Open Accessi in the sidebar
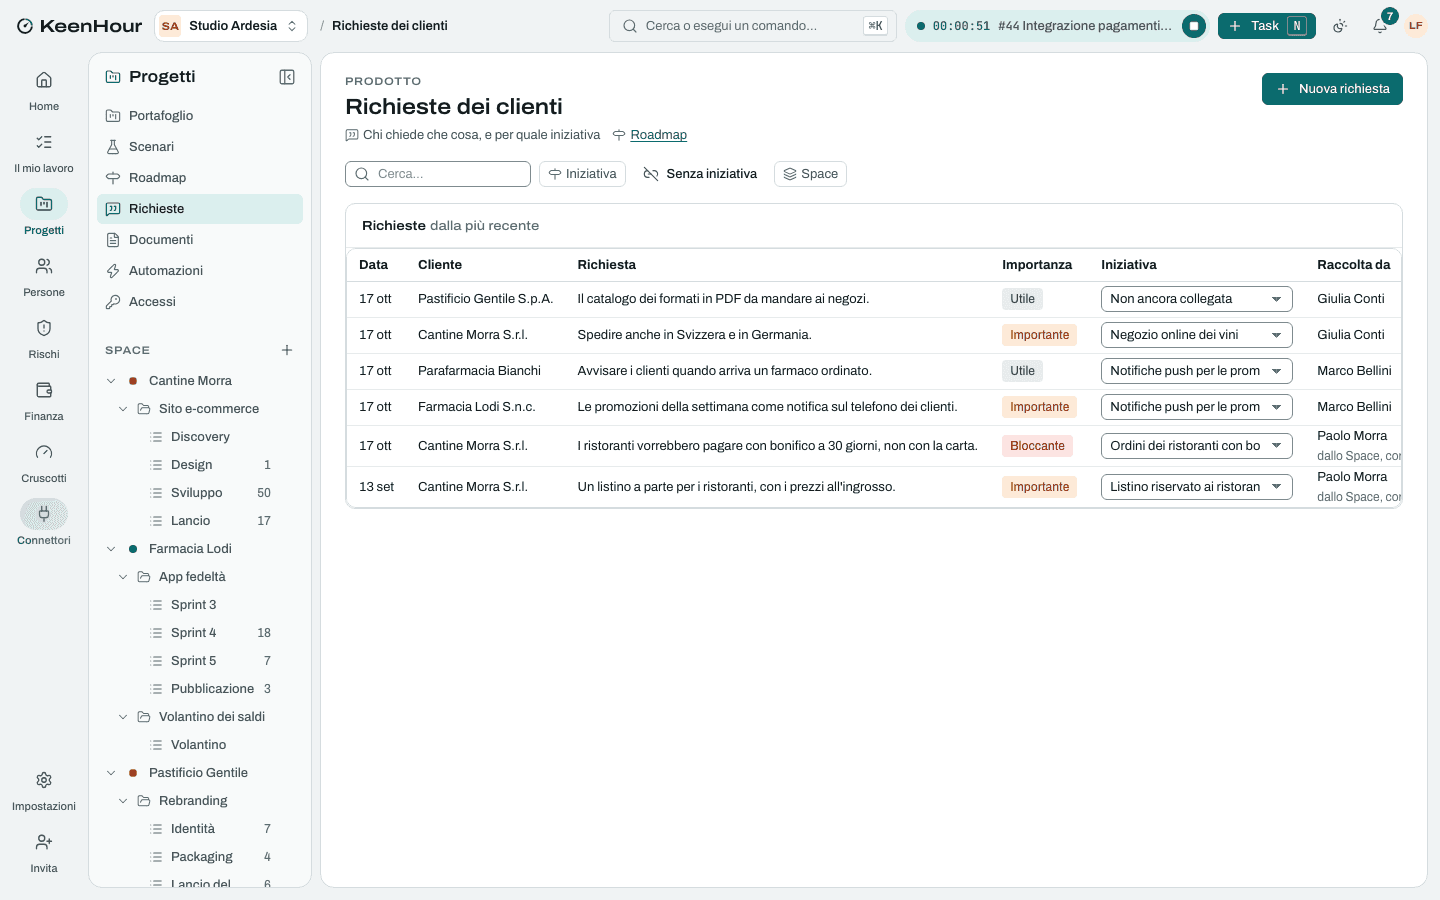 click(x=200, y=302)
